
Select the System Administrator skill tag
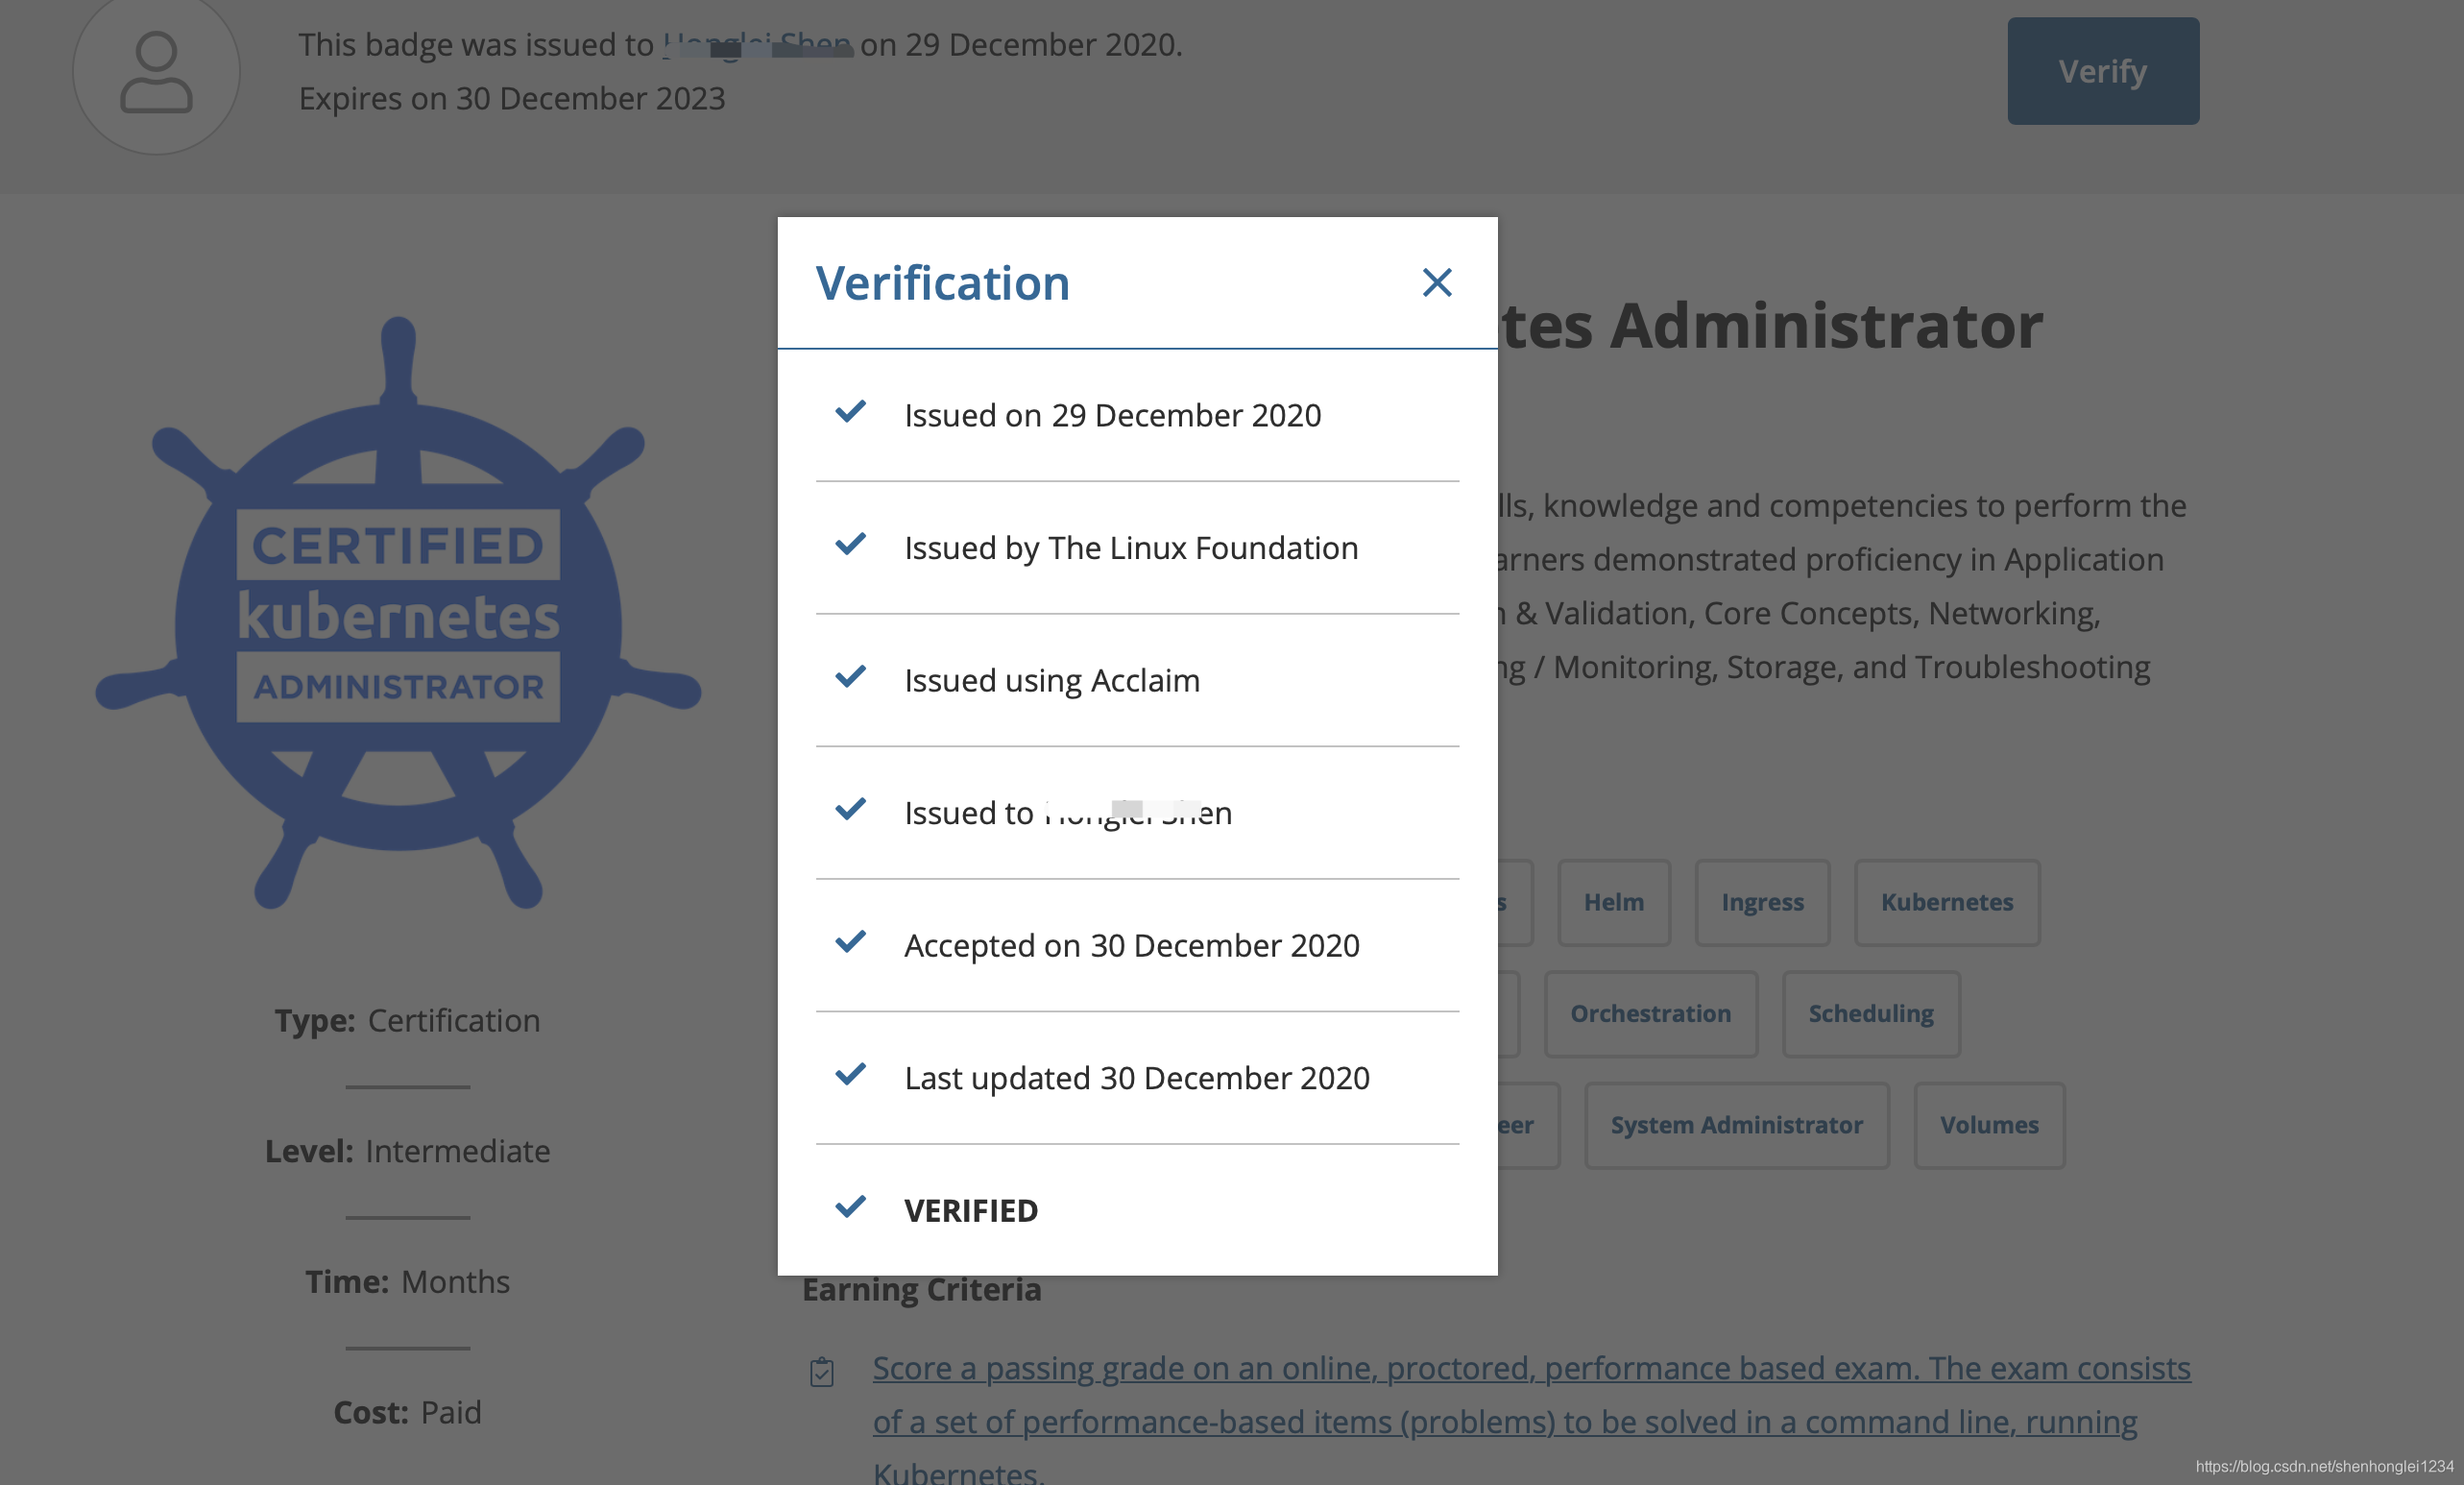coord(1736,1125)
